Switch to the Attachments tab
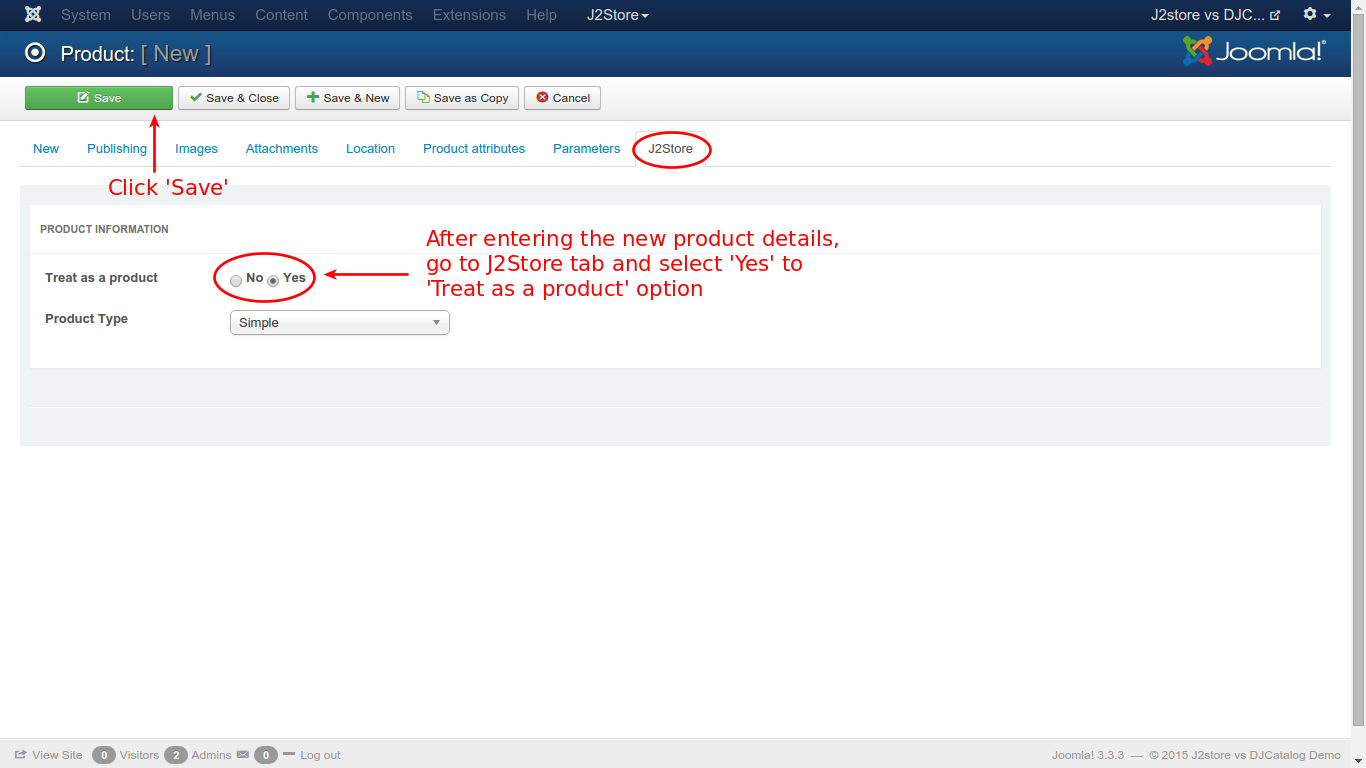This screenshot has width=1366, height=768. (282, 149)
